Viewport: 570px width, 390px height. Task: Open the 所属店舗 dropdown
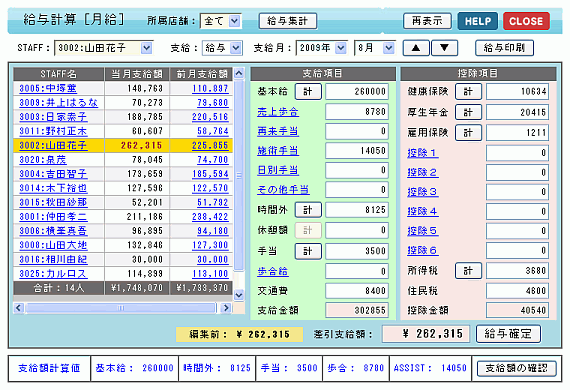pos(234,21)
